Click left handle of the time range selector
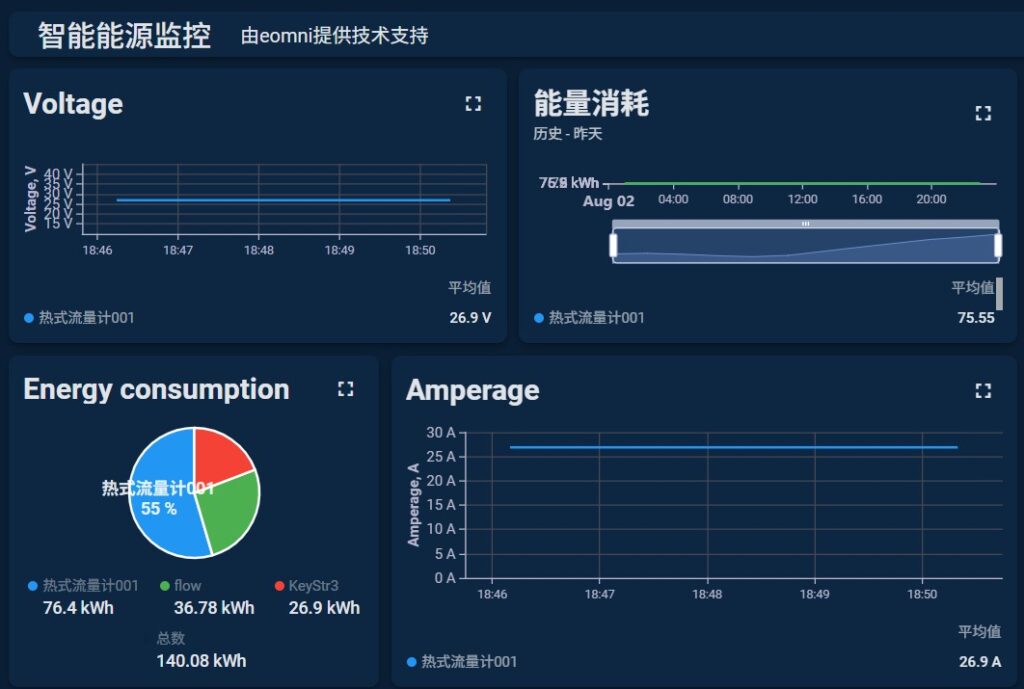Image resolution: width=1024 pixels, height=689 pixels. tap(614, 245)
